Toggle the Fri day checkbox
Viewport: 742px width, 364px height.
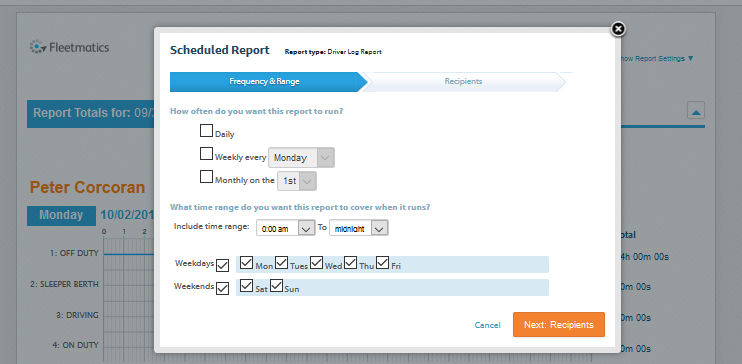[383, 262]
